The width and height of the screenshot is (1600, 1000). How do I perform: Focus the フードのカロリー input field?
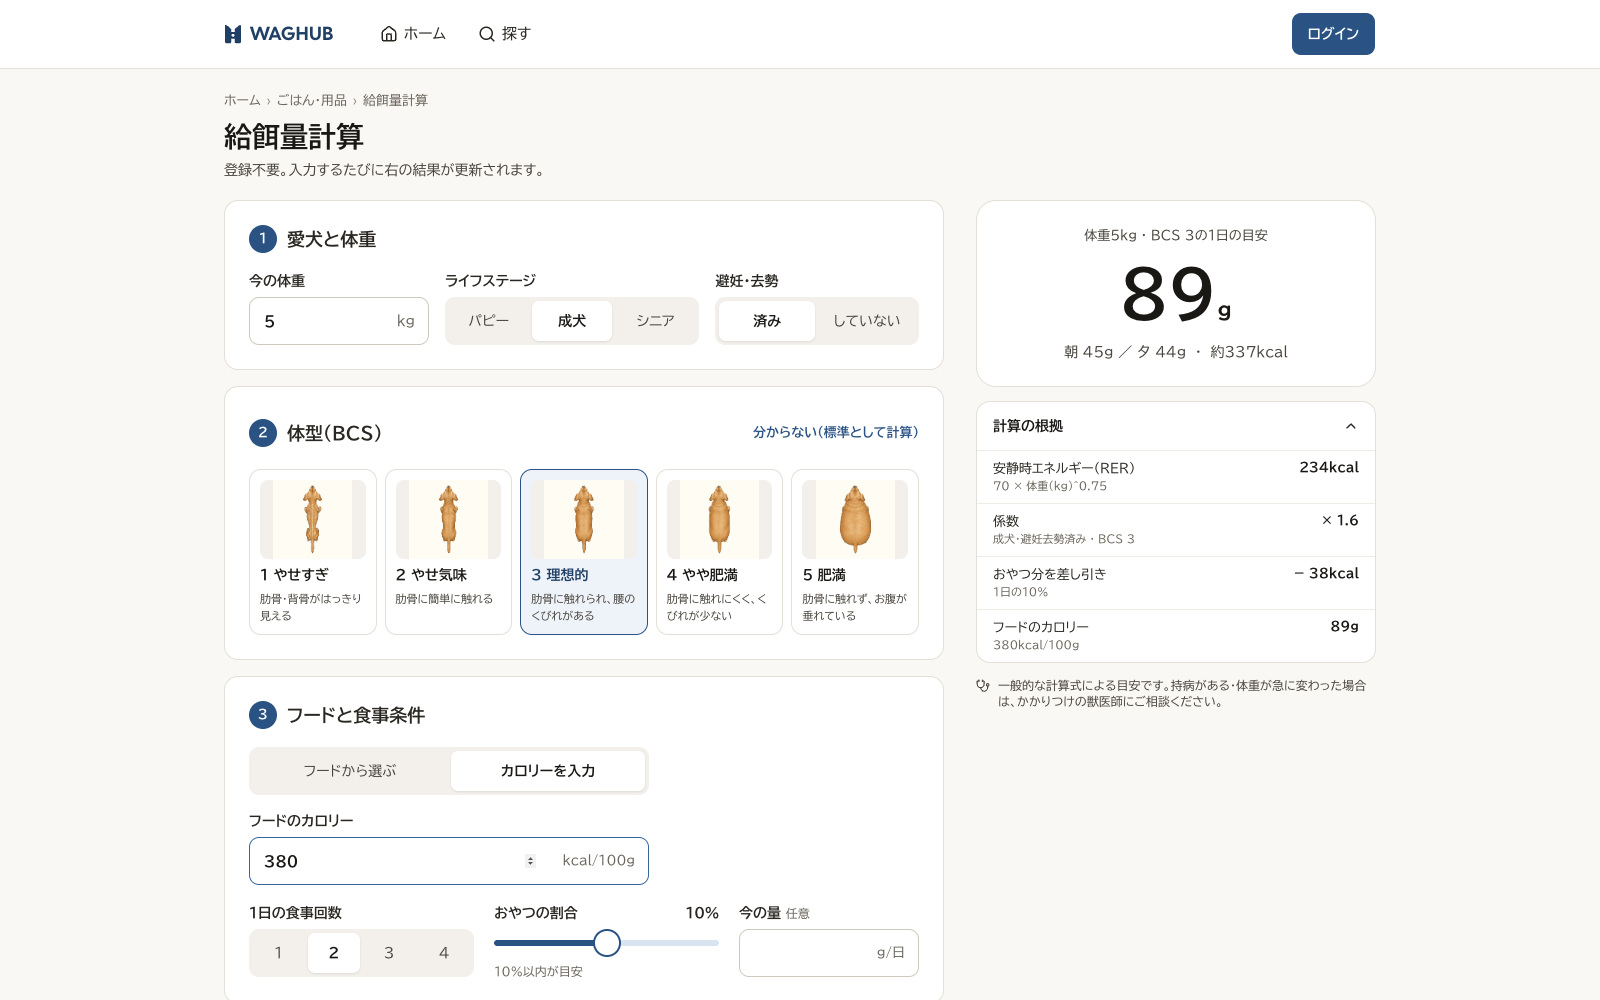tap(449, 861)
